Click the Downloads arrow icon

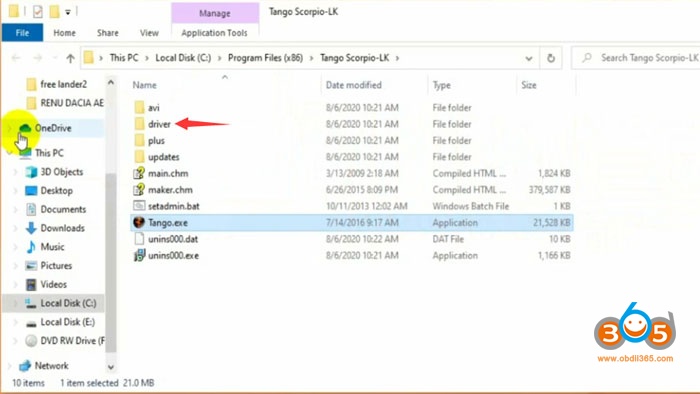click(x=31, y=228)
